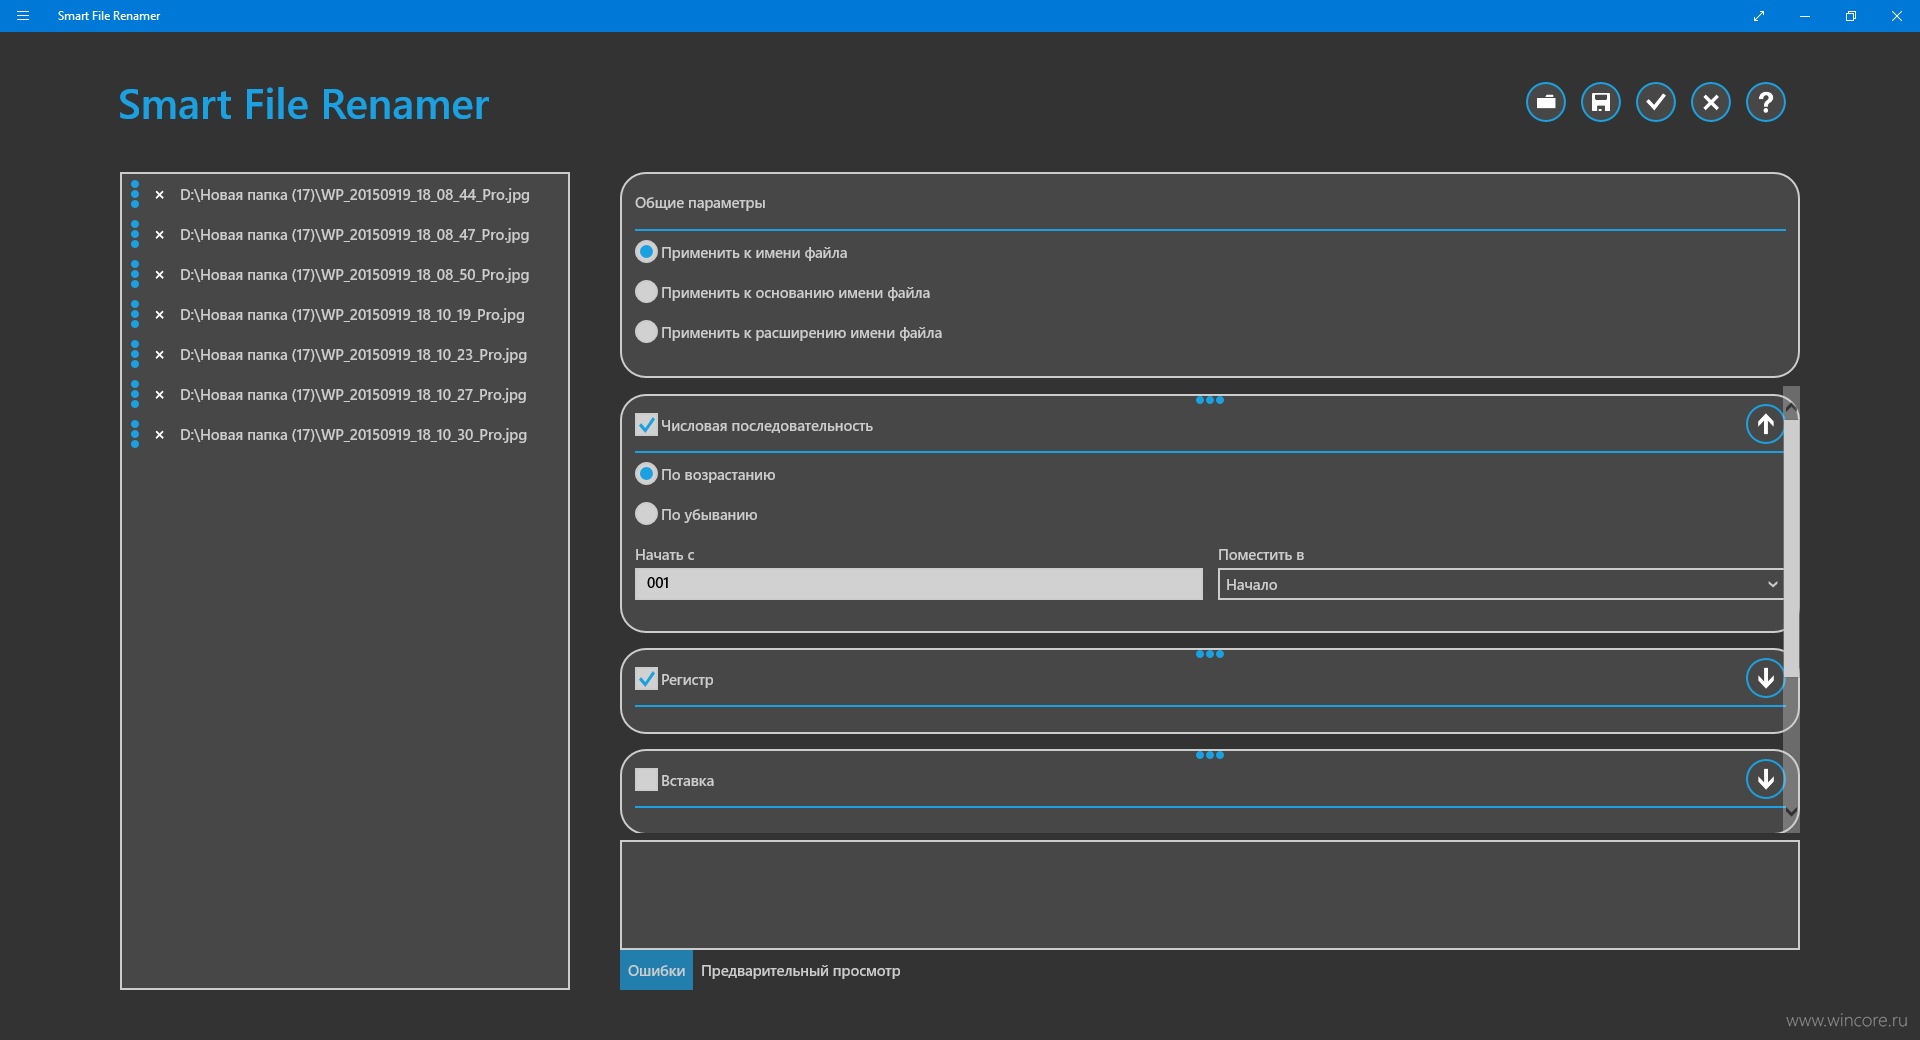Click three-dot handle above Вставка section

pos(1210,755)
